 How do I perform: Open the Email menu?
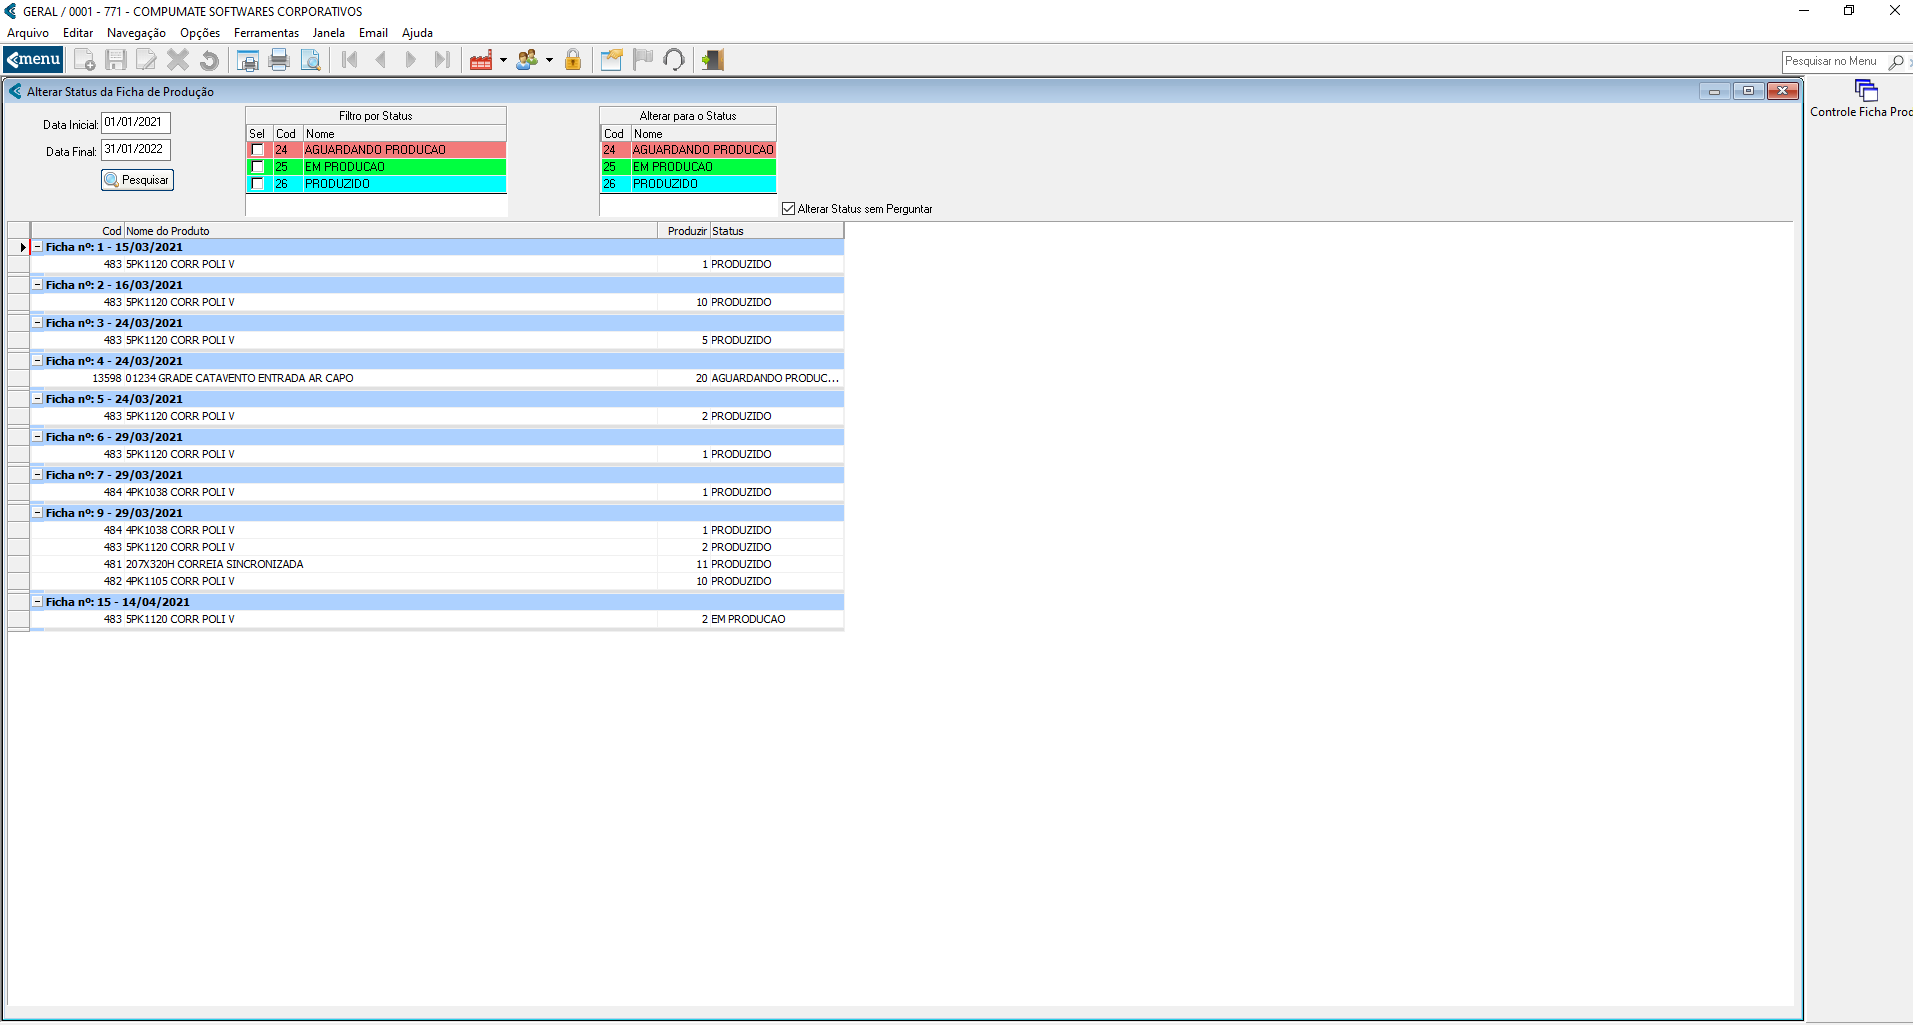[373, 33]
